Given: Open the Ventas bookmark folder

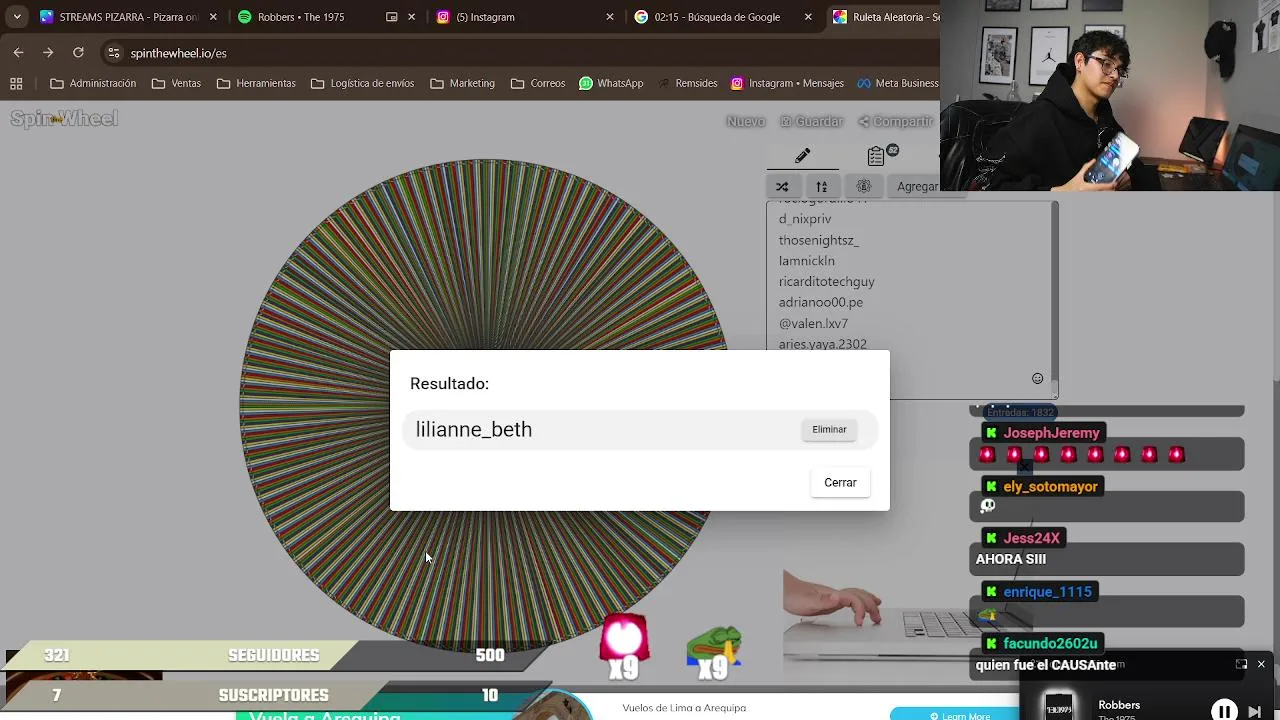Looking at the screenshot, I should (176, 83).
